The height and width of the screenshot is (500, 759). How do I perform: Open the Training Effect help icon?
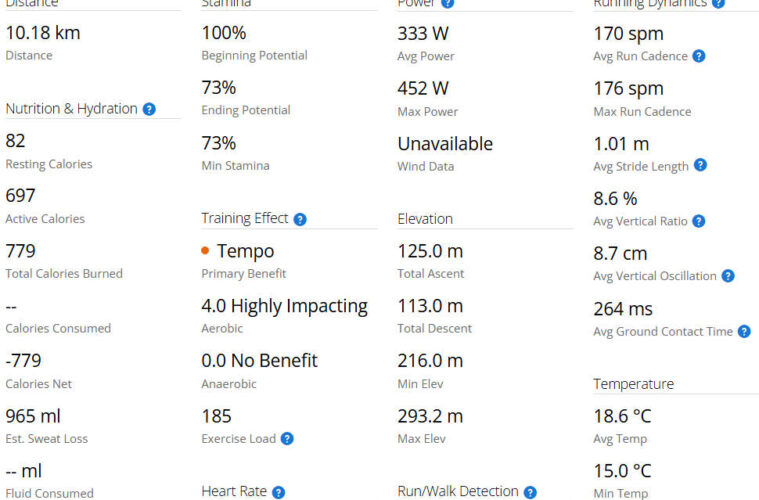[300, 219]
